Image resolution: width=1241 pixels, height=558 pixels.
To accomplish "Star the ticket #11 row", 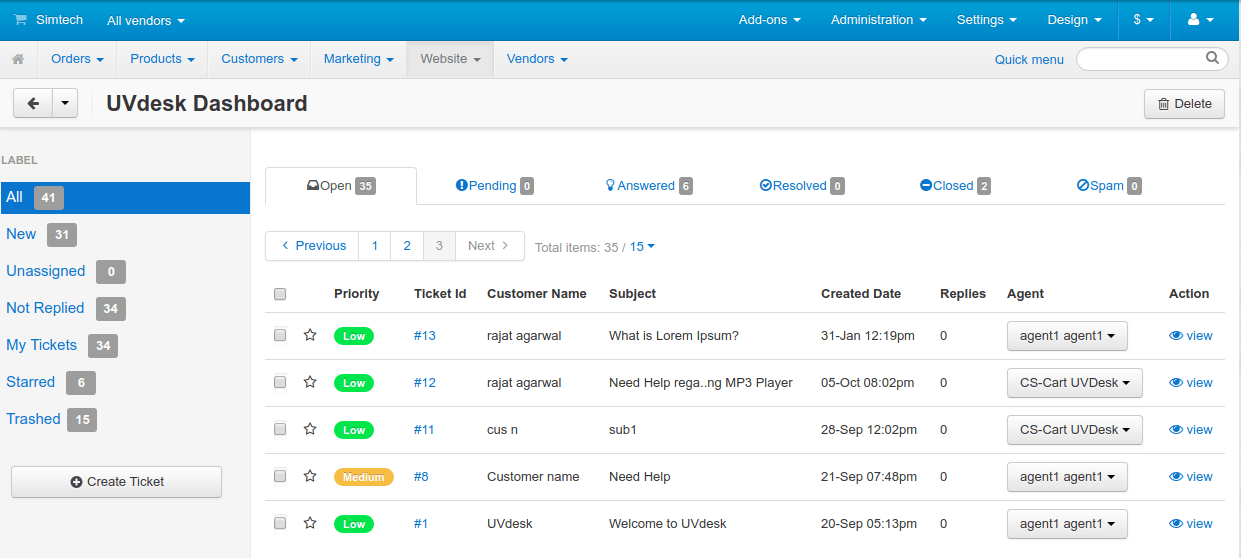I will (x=310, y=429).
